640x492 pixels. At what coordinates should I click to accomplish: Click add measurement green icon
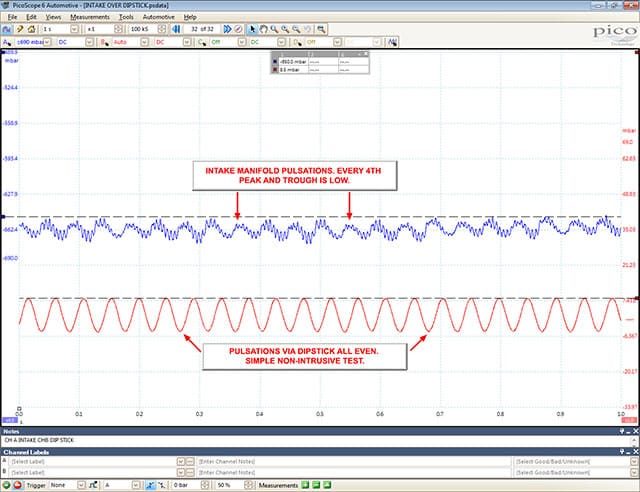[305, 485]
